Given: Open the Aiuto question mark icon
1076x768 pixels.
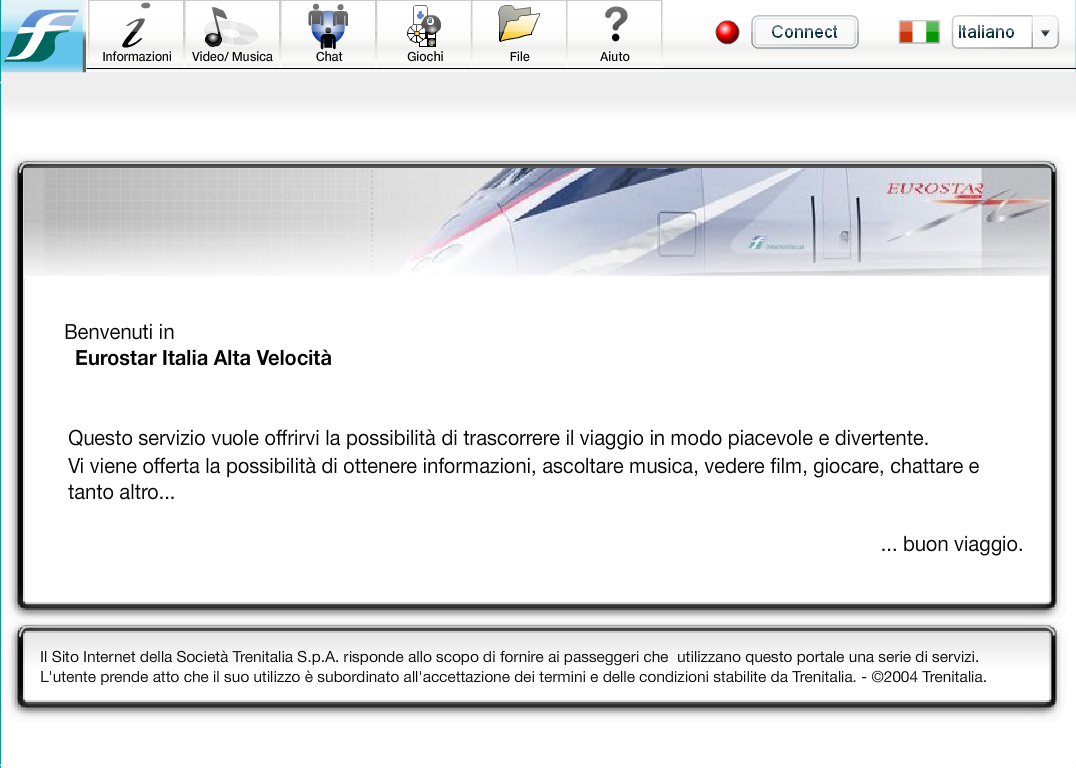Looking at the screenshot, I should point(616,25).
